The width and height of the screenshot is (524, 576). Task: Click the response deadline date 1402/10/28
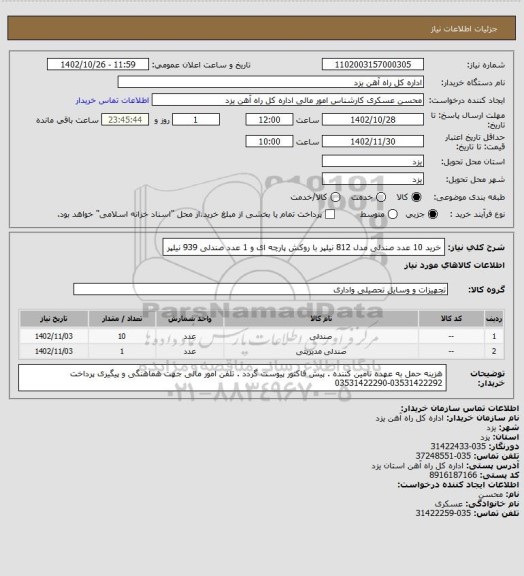(x=373, y=120)
